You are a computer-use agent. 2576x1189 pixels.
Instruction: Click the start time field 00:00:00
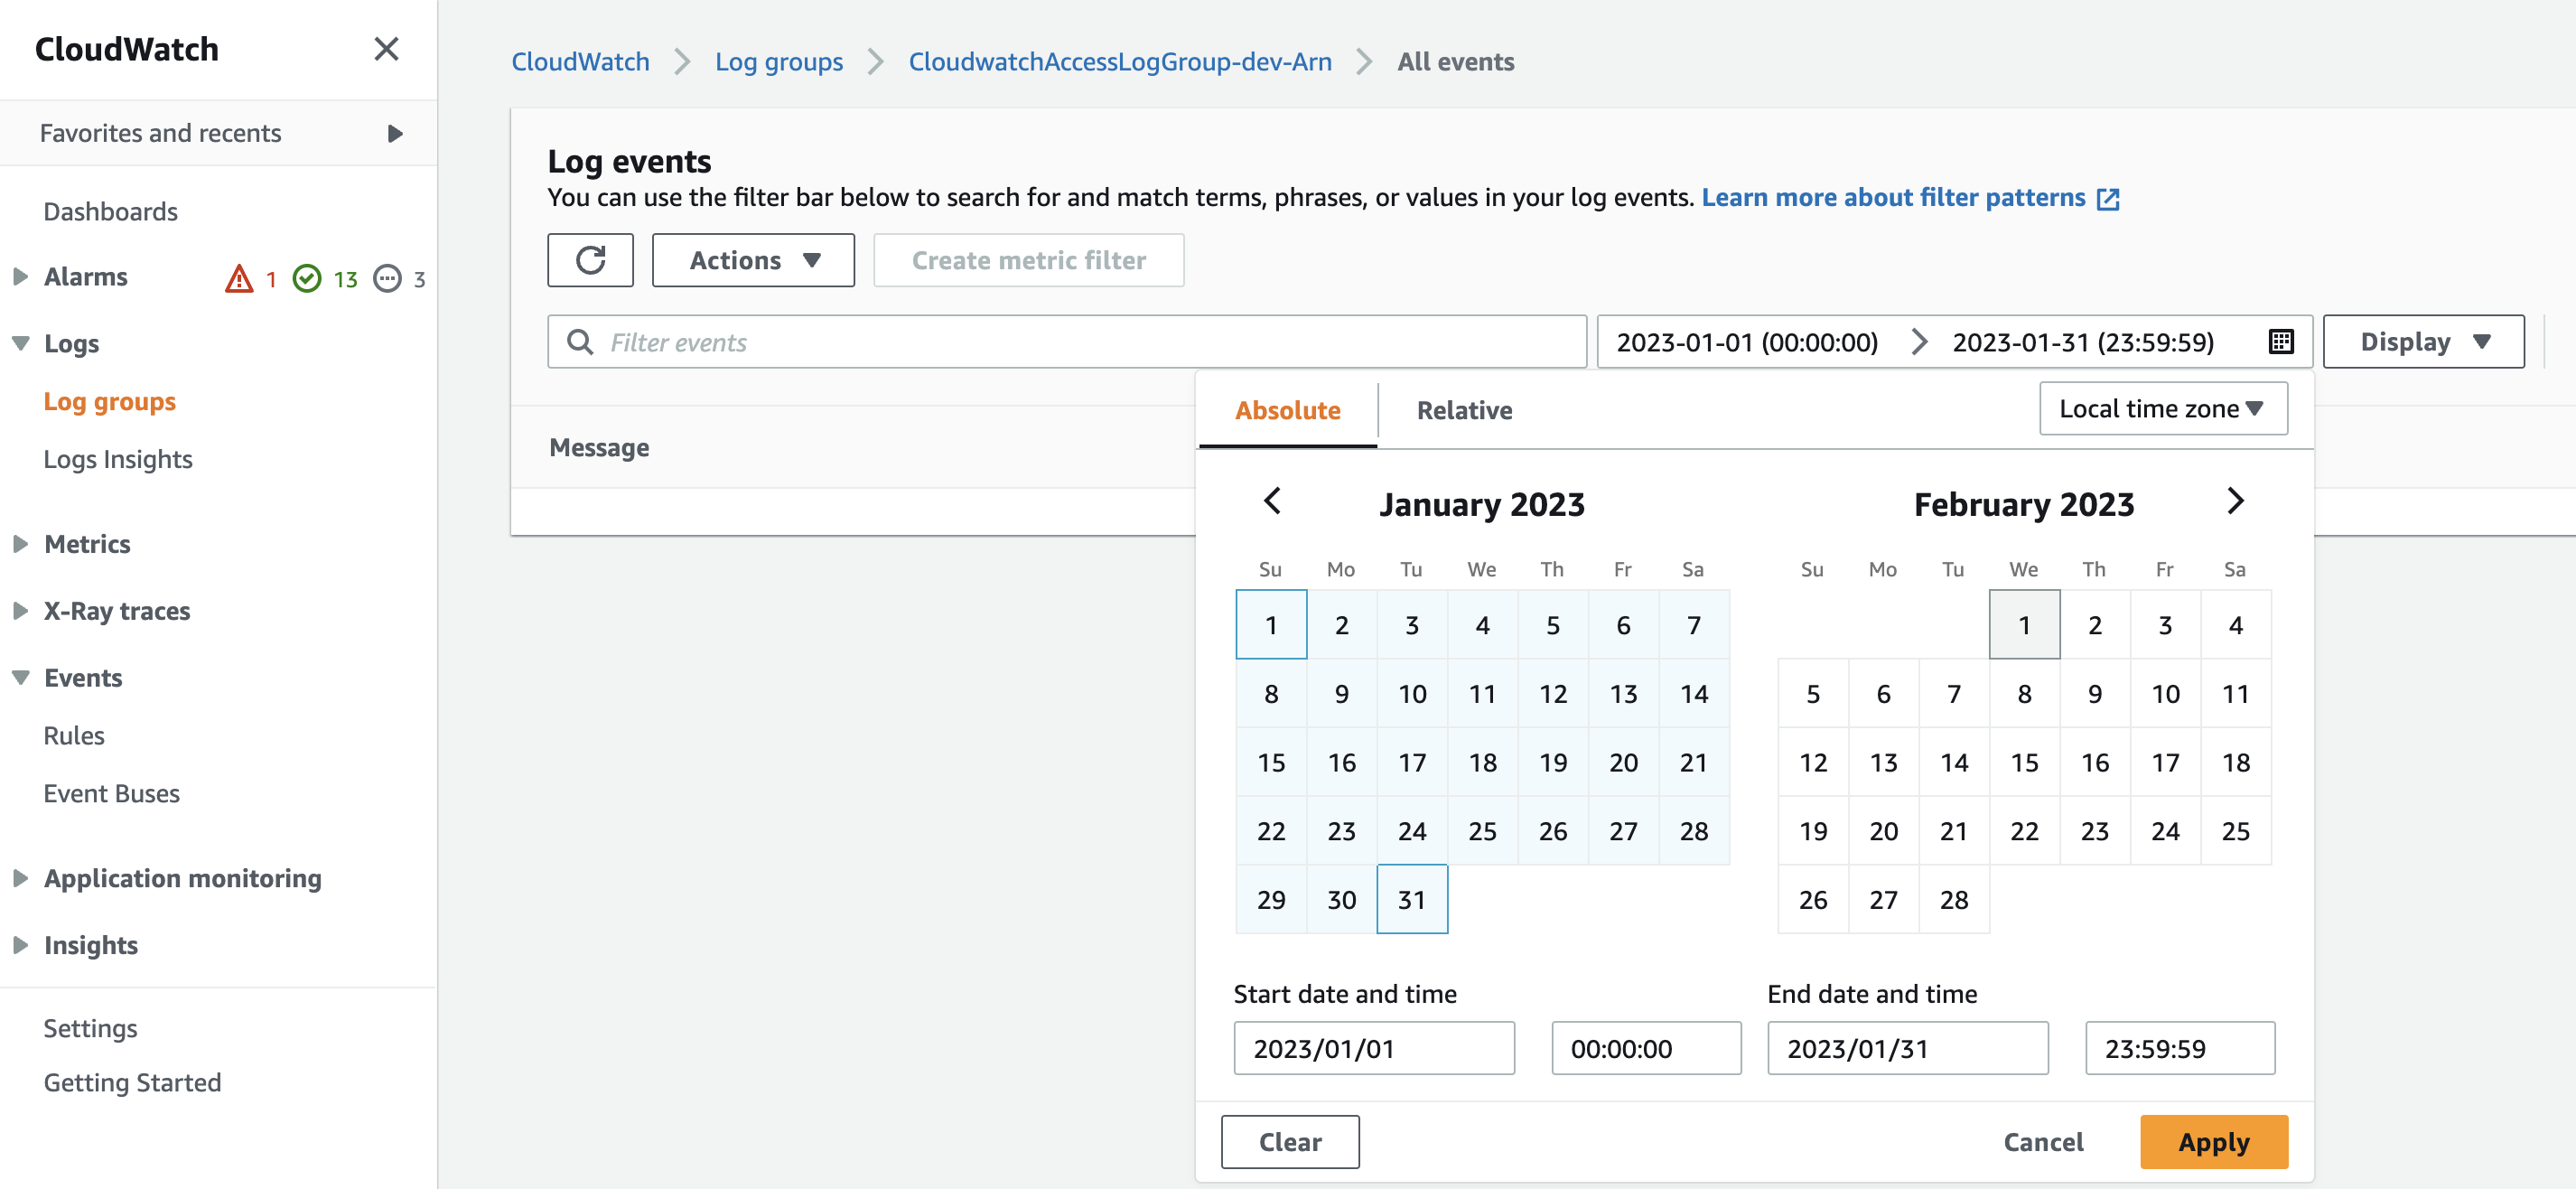[1646, 1048]
